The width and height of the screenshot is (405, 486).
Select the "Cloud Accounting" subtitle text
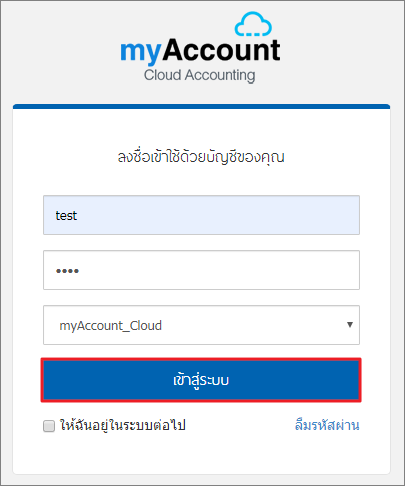click(x=200, y=75)
